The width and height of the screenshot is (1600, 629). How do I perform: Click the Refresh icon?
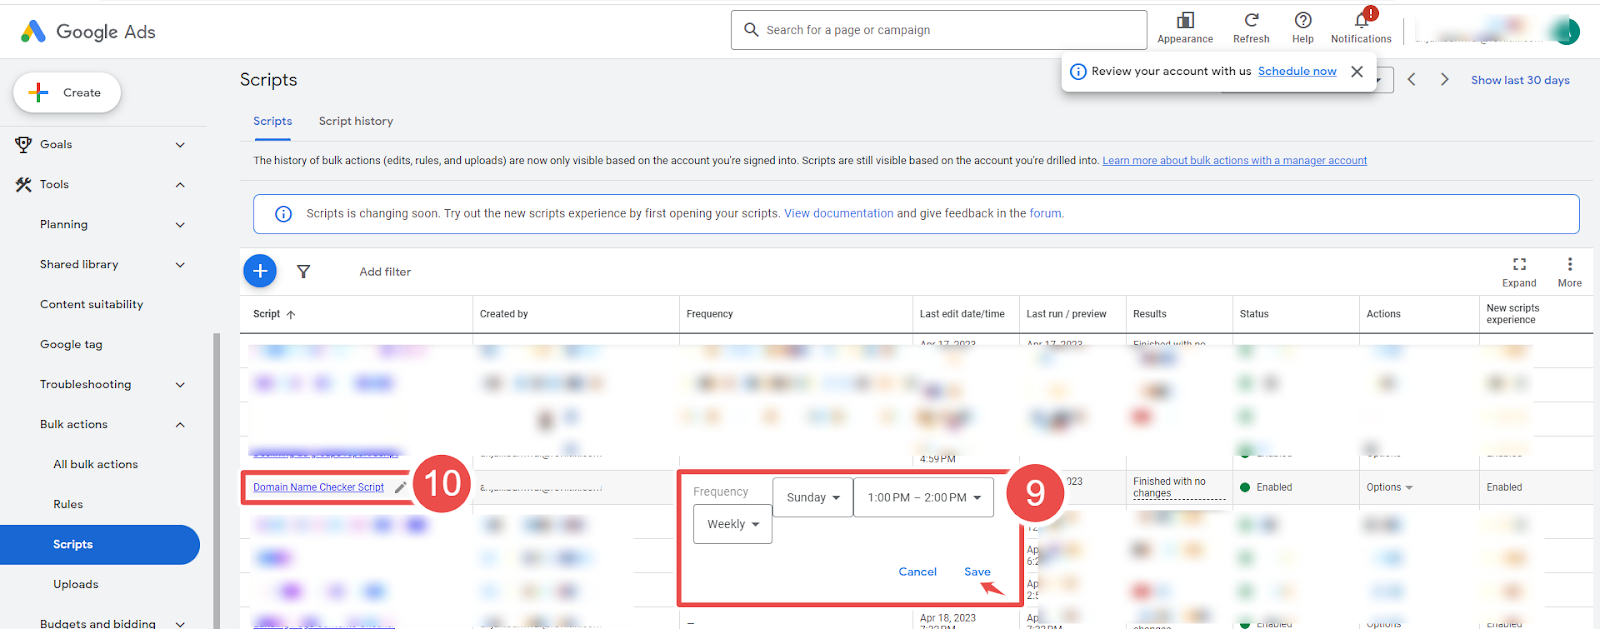(x=1251, y=20)
